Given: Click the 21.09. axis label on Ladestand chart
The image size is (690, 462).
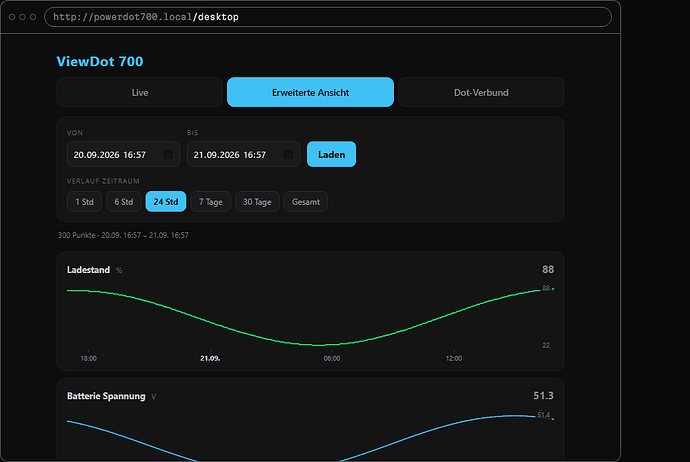Looking at the screenshot, I should coord(210,358).
